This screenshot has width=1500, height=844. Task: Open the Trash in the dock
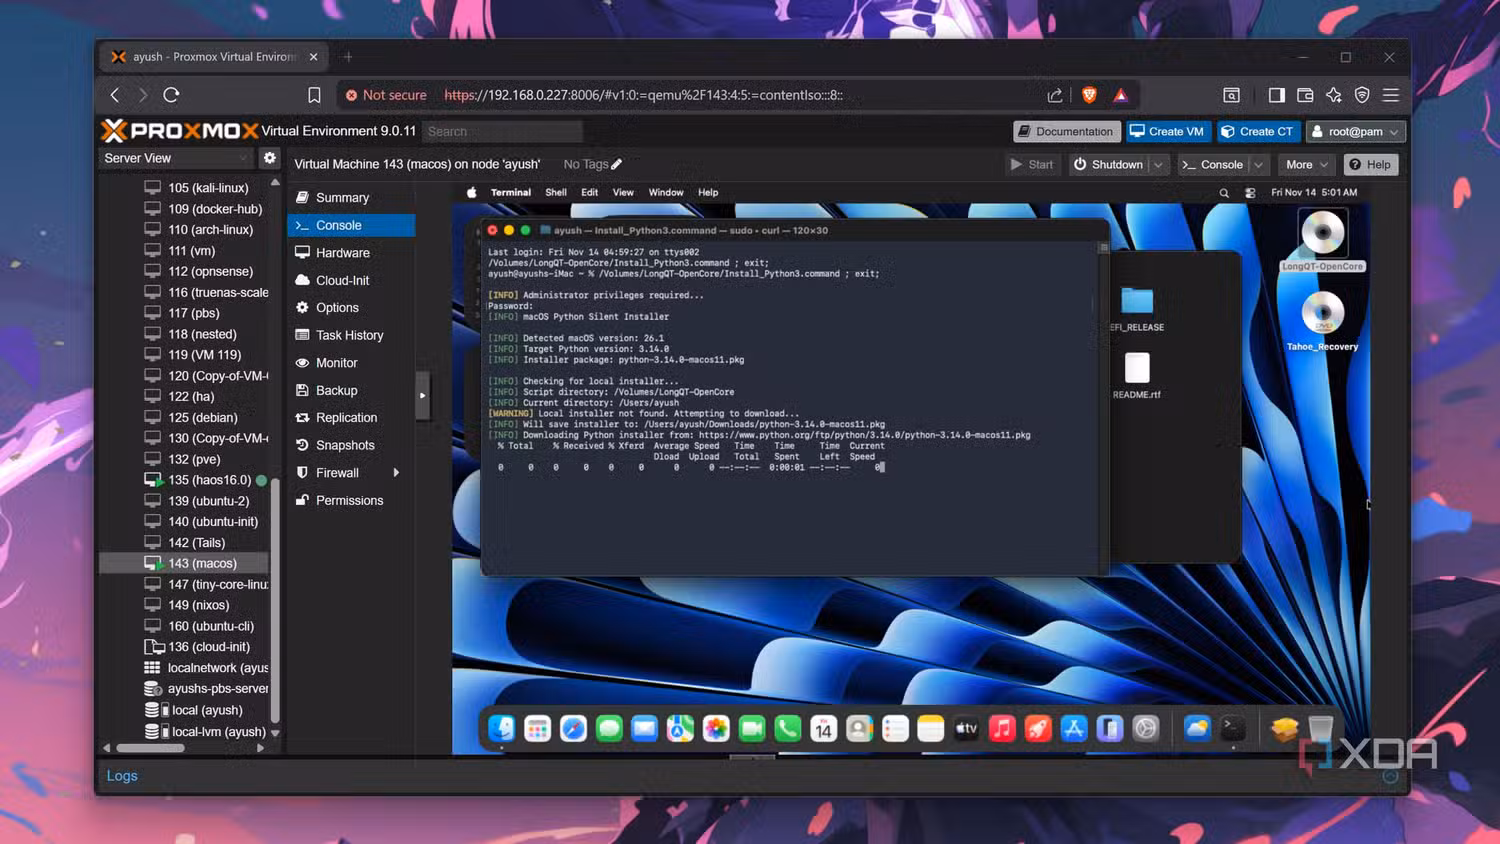[1321, 729]
